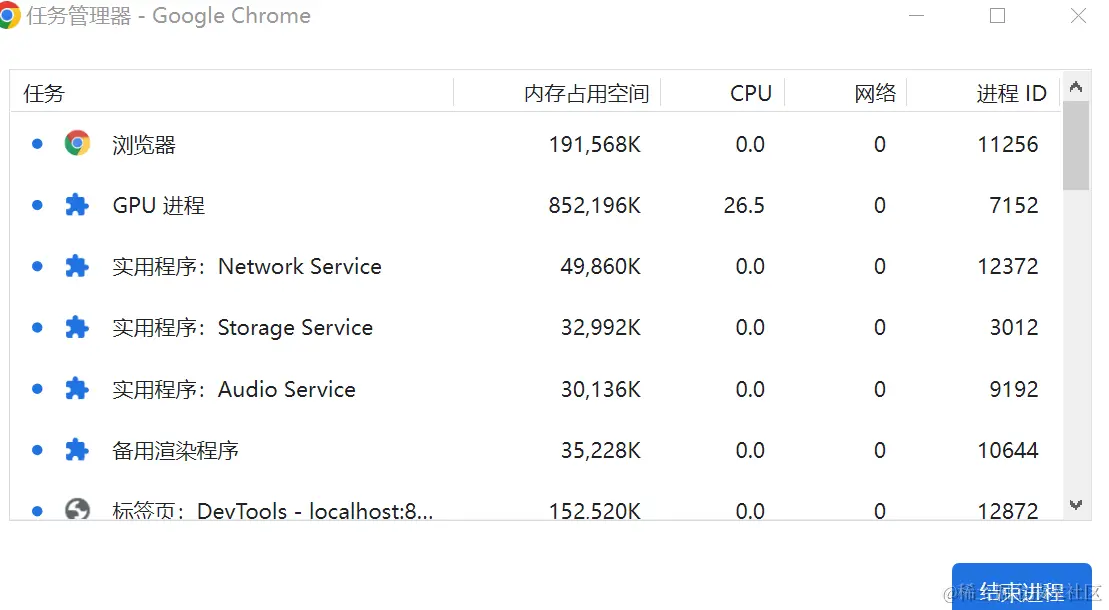
Task: Click the Chrome logo in the title bar
Action: [9, 16]
